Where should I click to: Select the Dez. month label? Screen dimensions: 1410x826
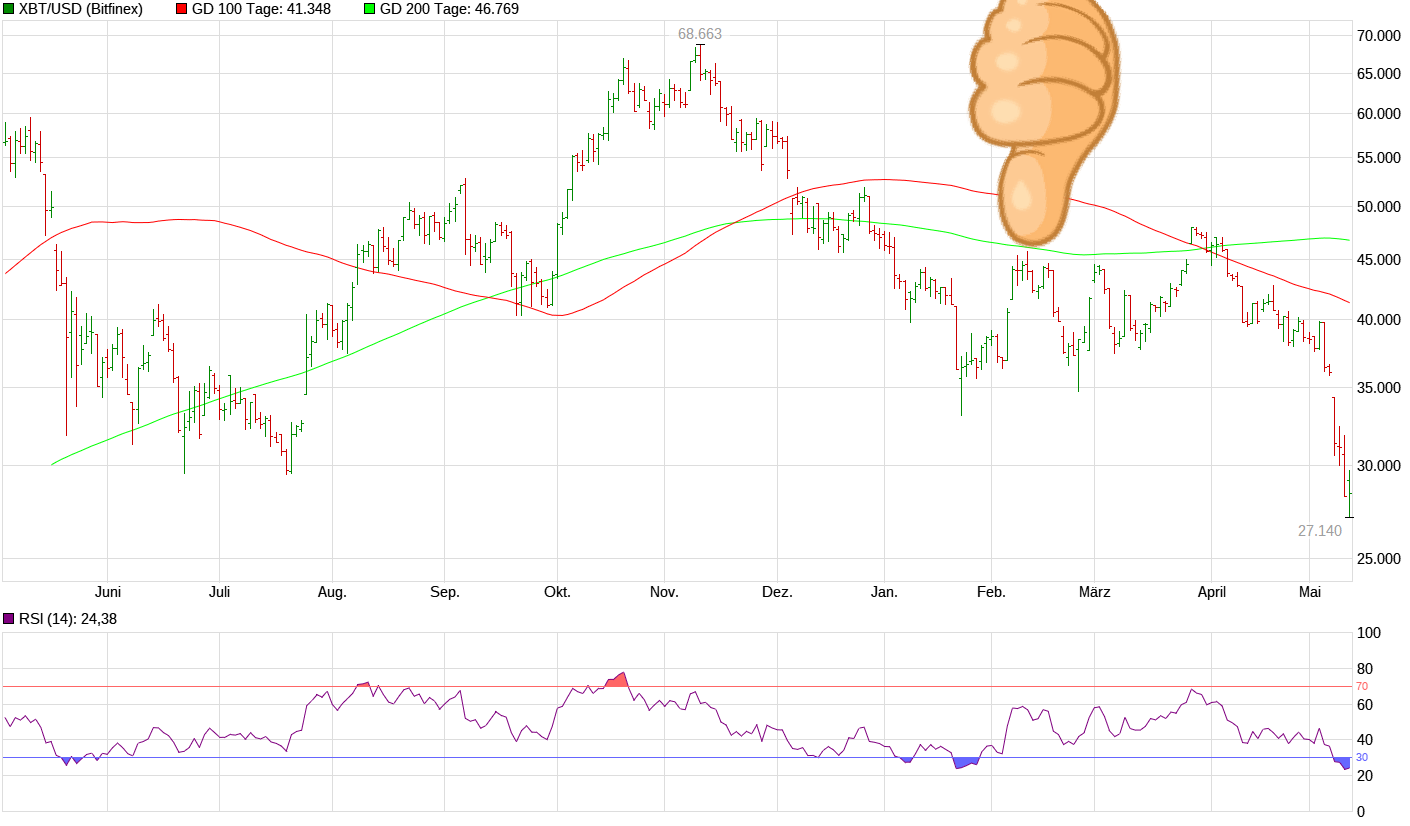click(779, 592)
